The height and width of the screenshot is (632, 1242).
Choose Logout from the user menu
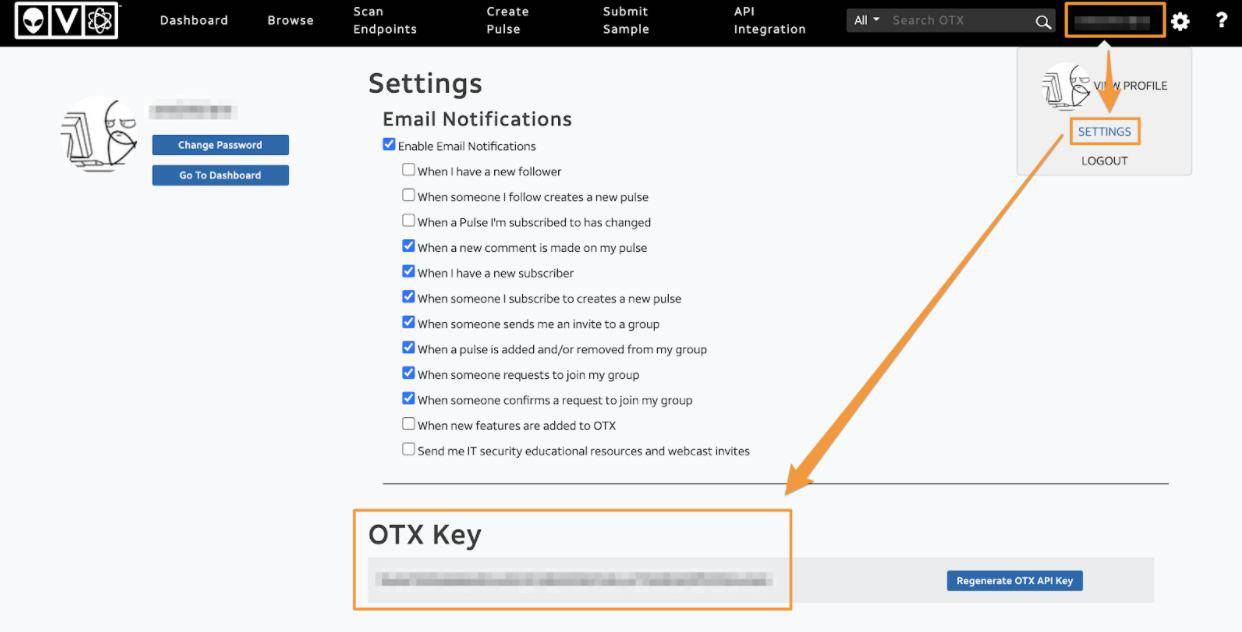tap(1104, 161)
